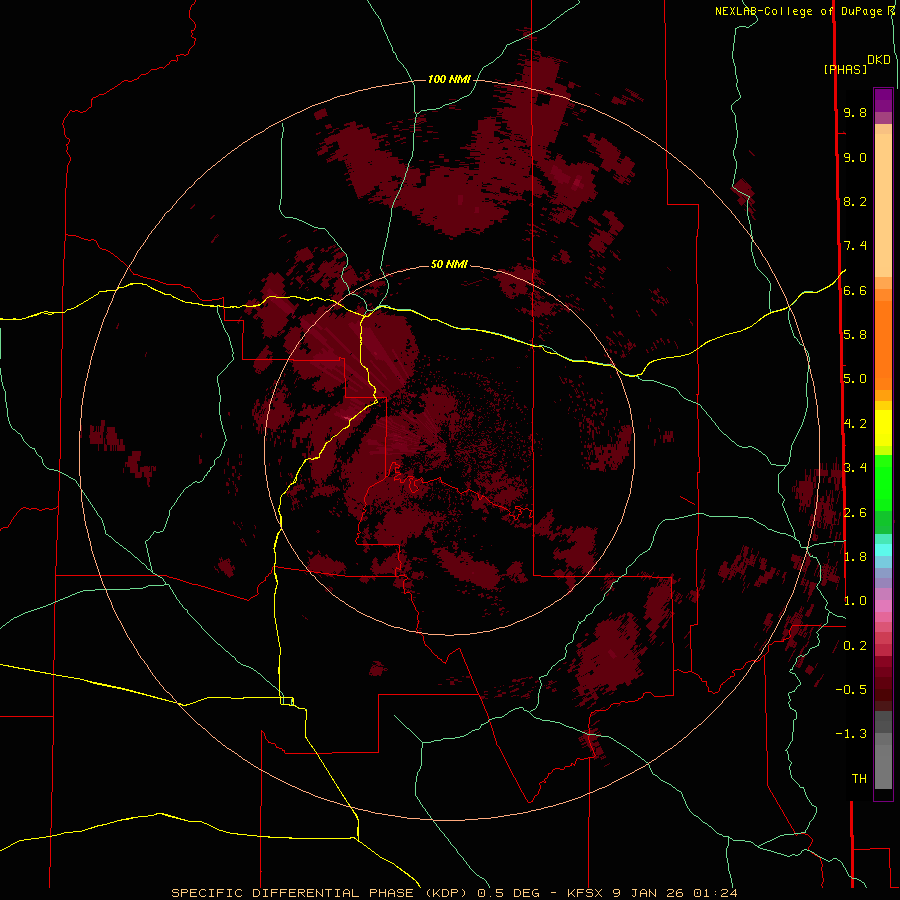Viewport: 900px width, 900px height.
Task: Click the TH threshold label
Action: [x=859, y=779]
